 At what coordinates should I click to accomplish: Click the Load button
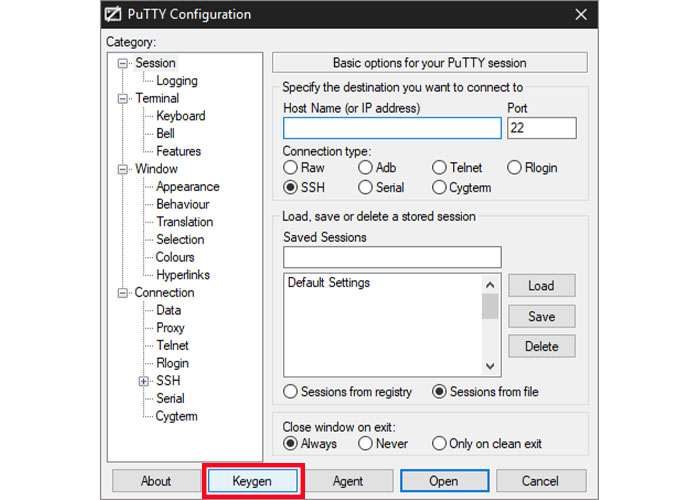pos(542,286)
